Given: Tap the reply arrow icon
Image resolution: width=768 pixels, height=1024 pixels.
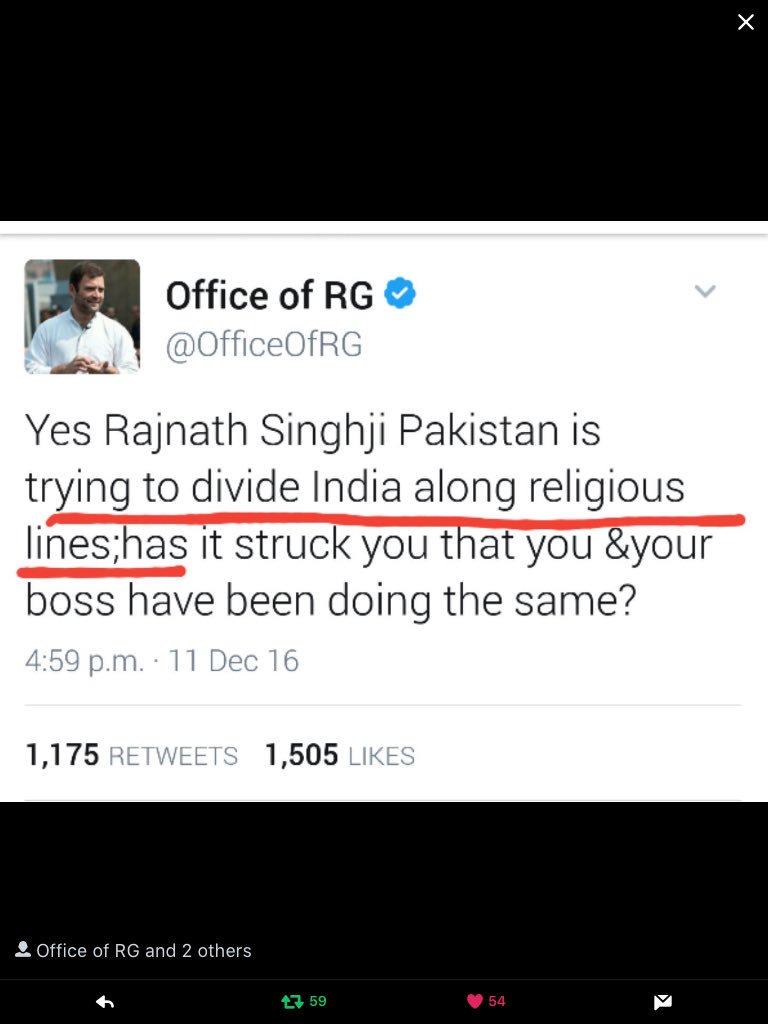Looking at the screenshot, I should [x=104, y=1001].
